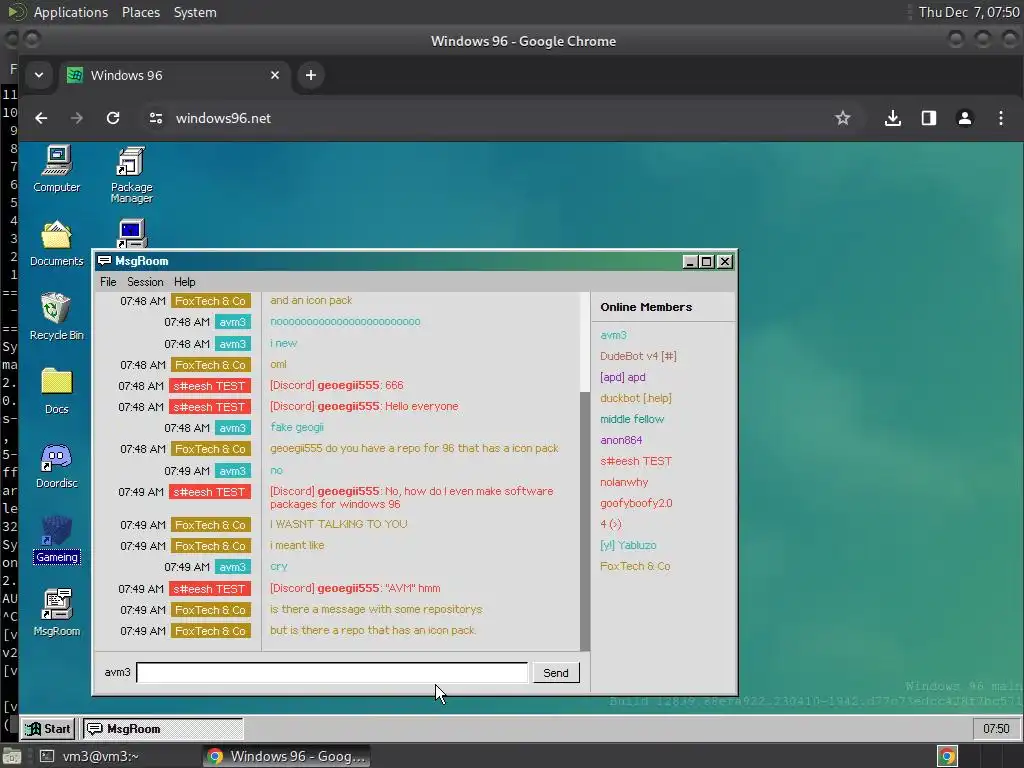
Task: Open the Documents folder icon
Action: [57, 244]
